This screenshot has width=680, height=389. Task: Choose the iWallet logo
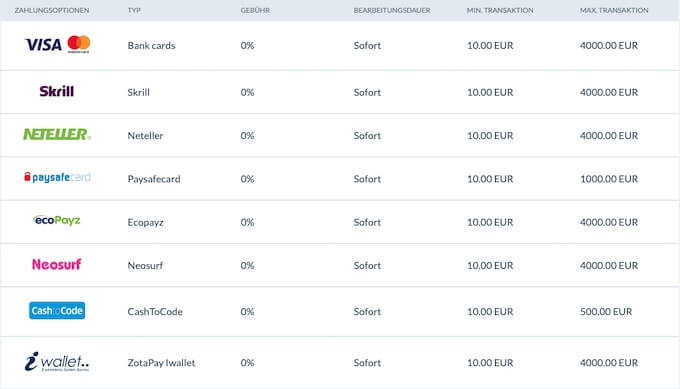pyautogui.click(x=57, y=362)
